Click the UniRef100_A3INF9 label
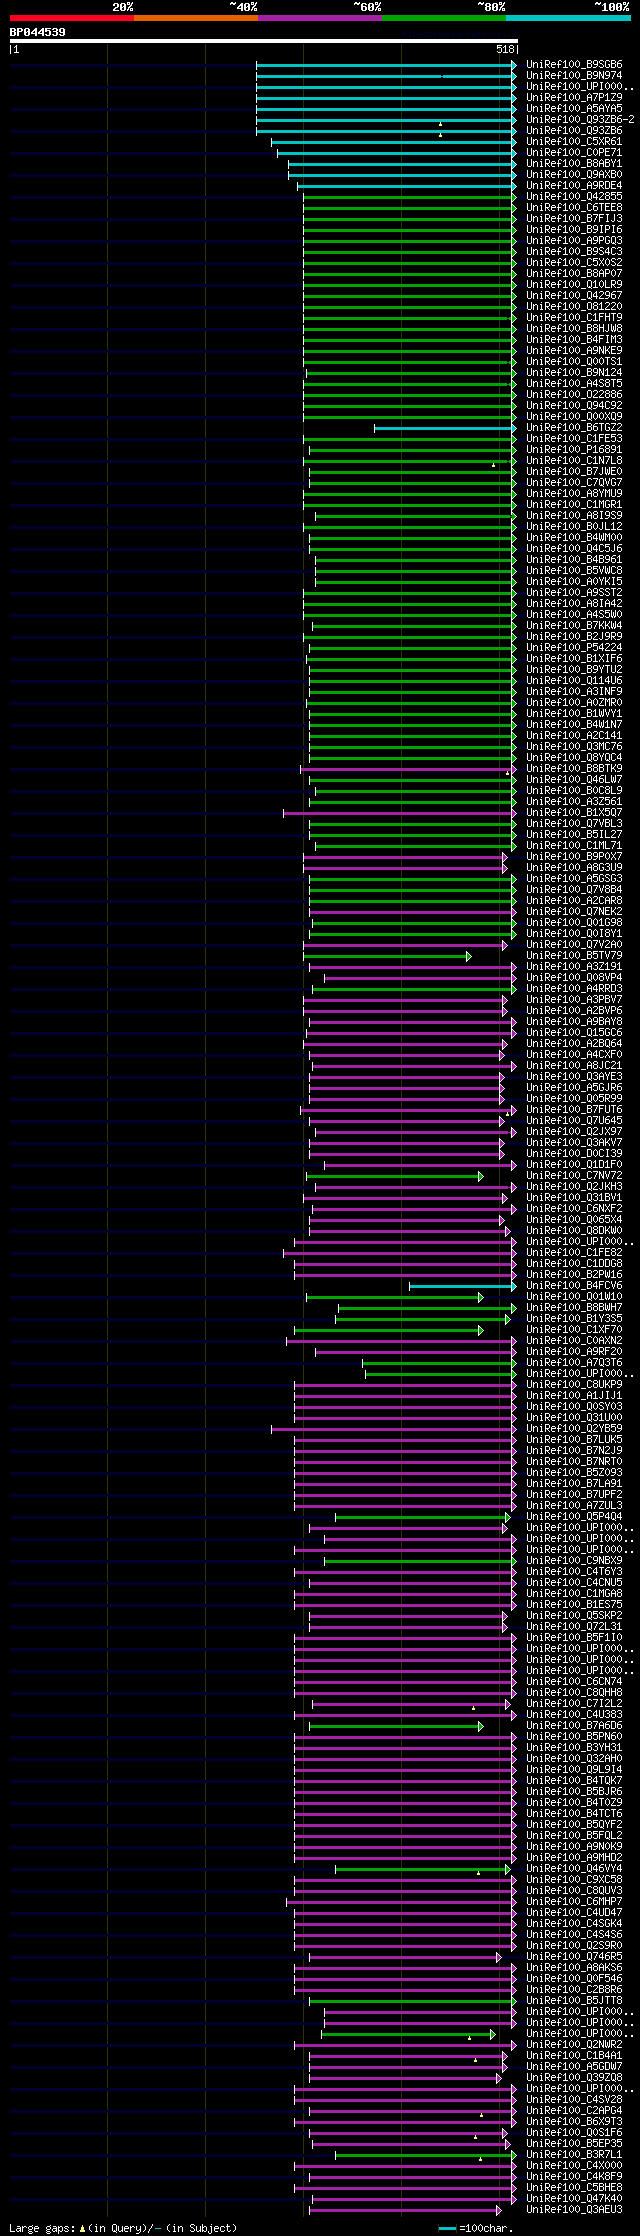Image resolution: width=640 pixels, height=2236 pixels. pos(574,692)
